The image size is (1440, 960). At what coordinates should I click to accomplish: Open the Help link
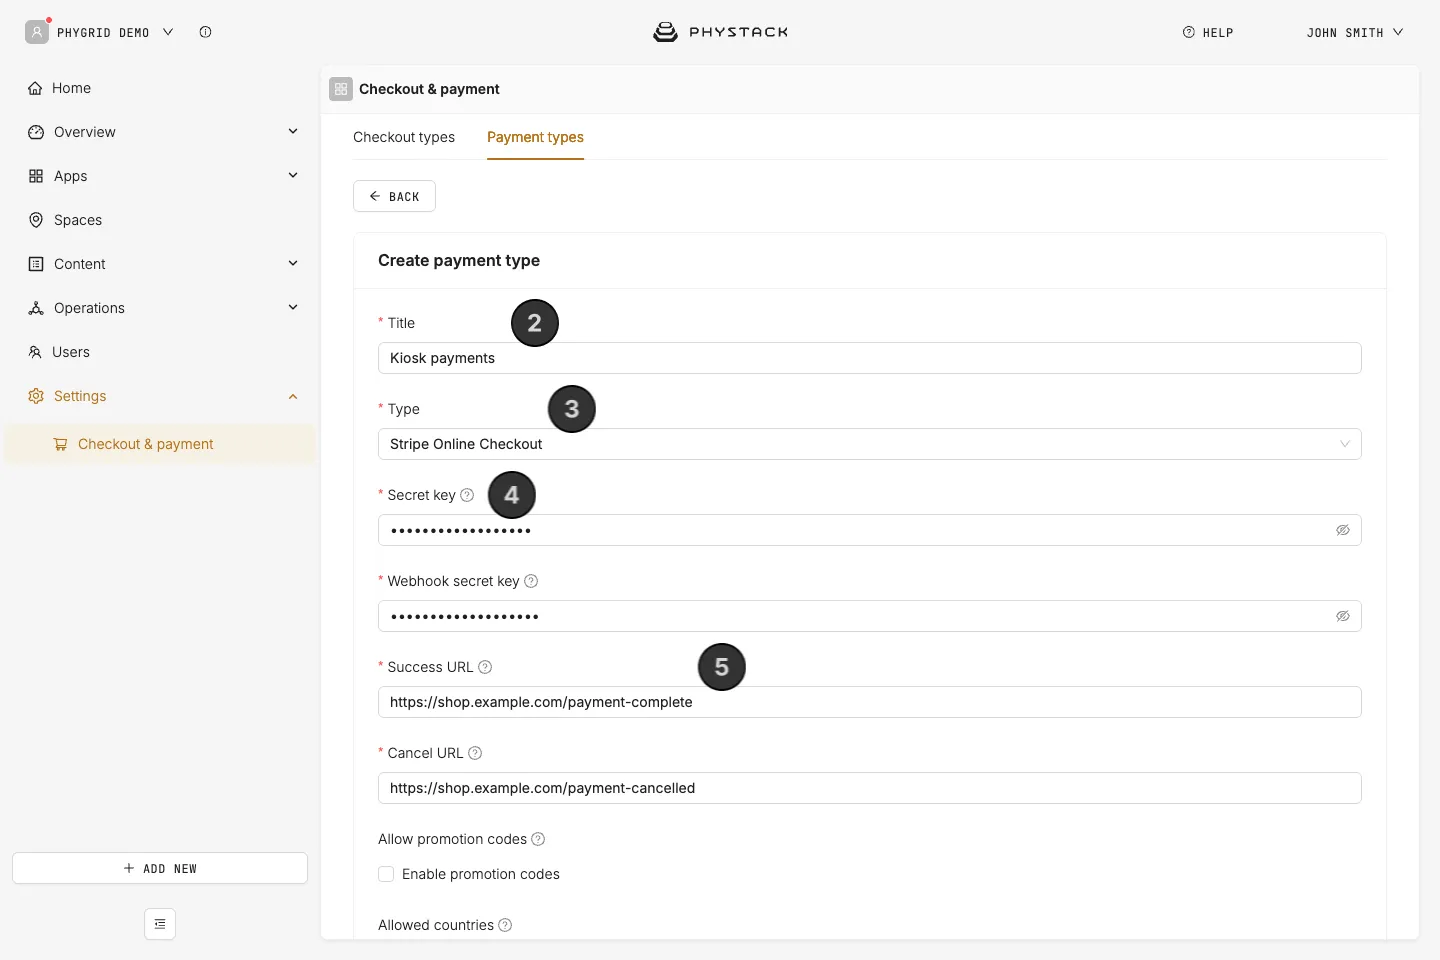1208,32
